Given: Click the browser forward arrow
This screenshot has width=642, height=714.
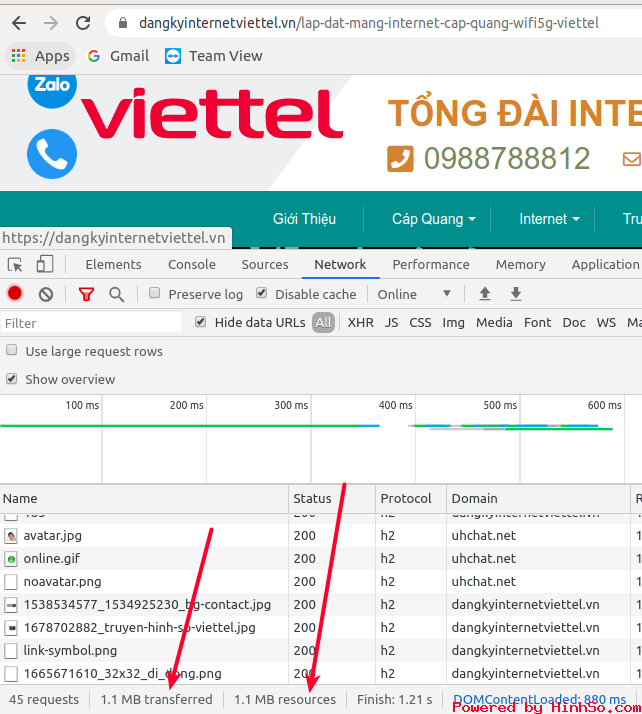Looking at the screenshot, I should [x=51, y=23].
